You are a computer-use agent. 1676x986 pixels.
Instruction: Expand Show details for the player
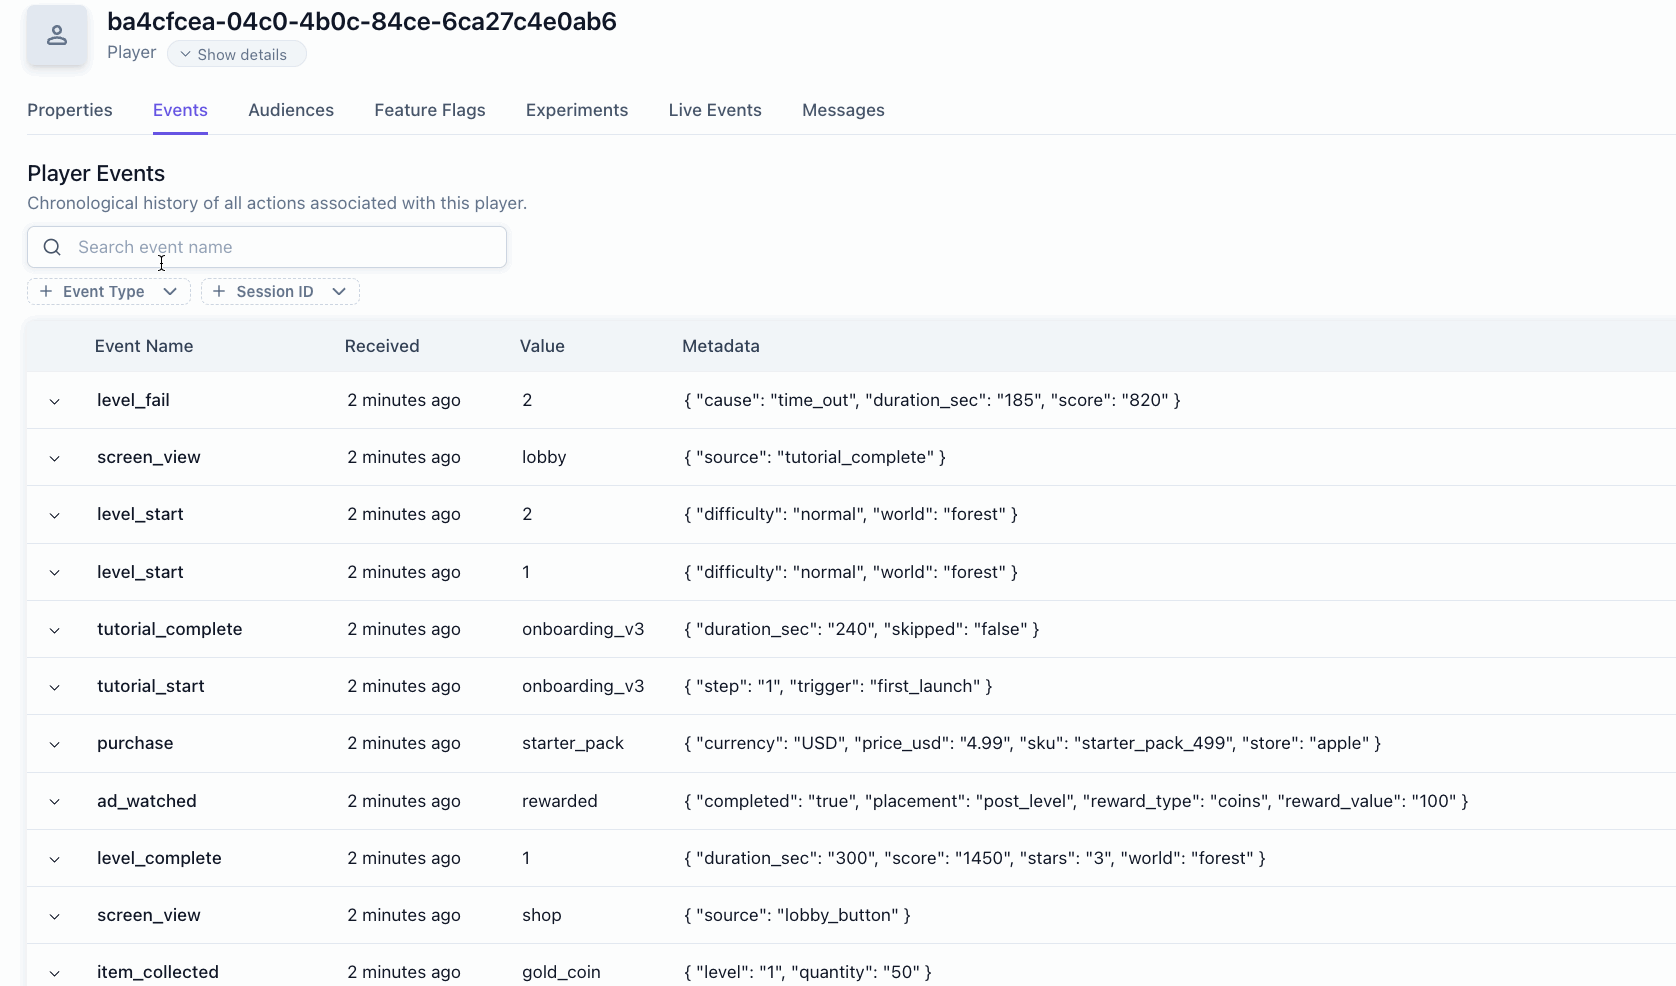click(237, 54)
